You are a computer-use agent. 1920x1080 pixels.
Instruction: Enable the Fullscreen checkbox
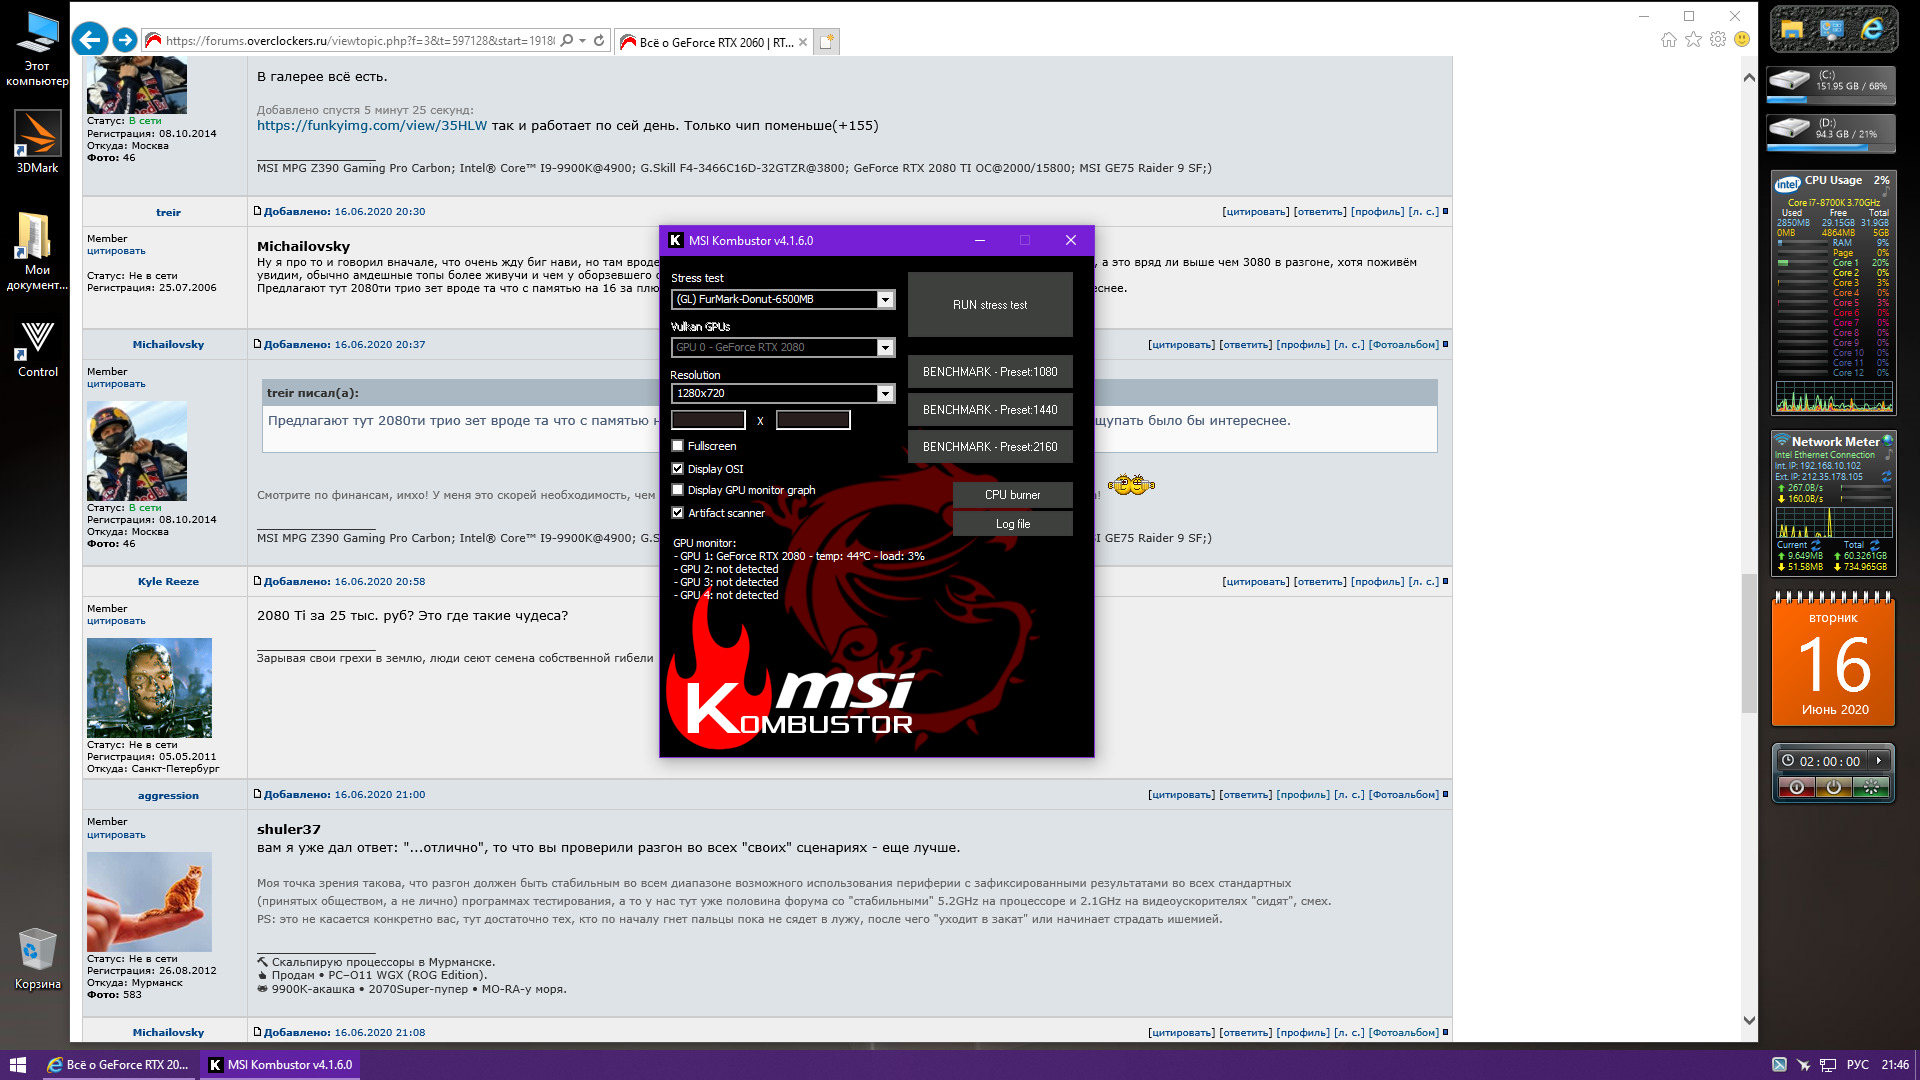coord(678,446)
